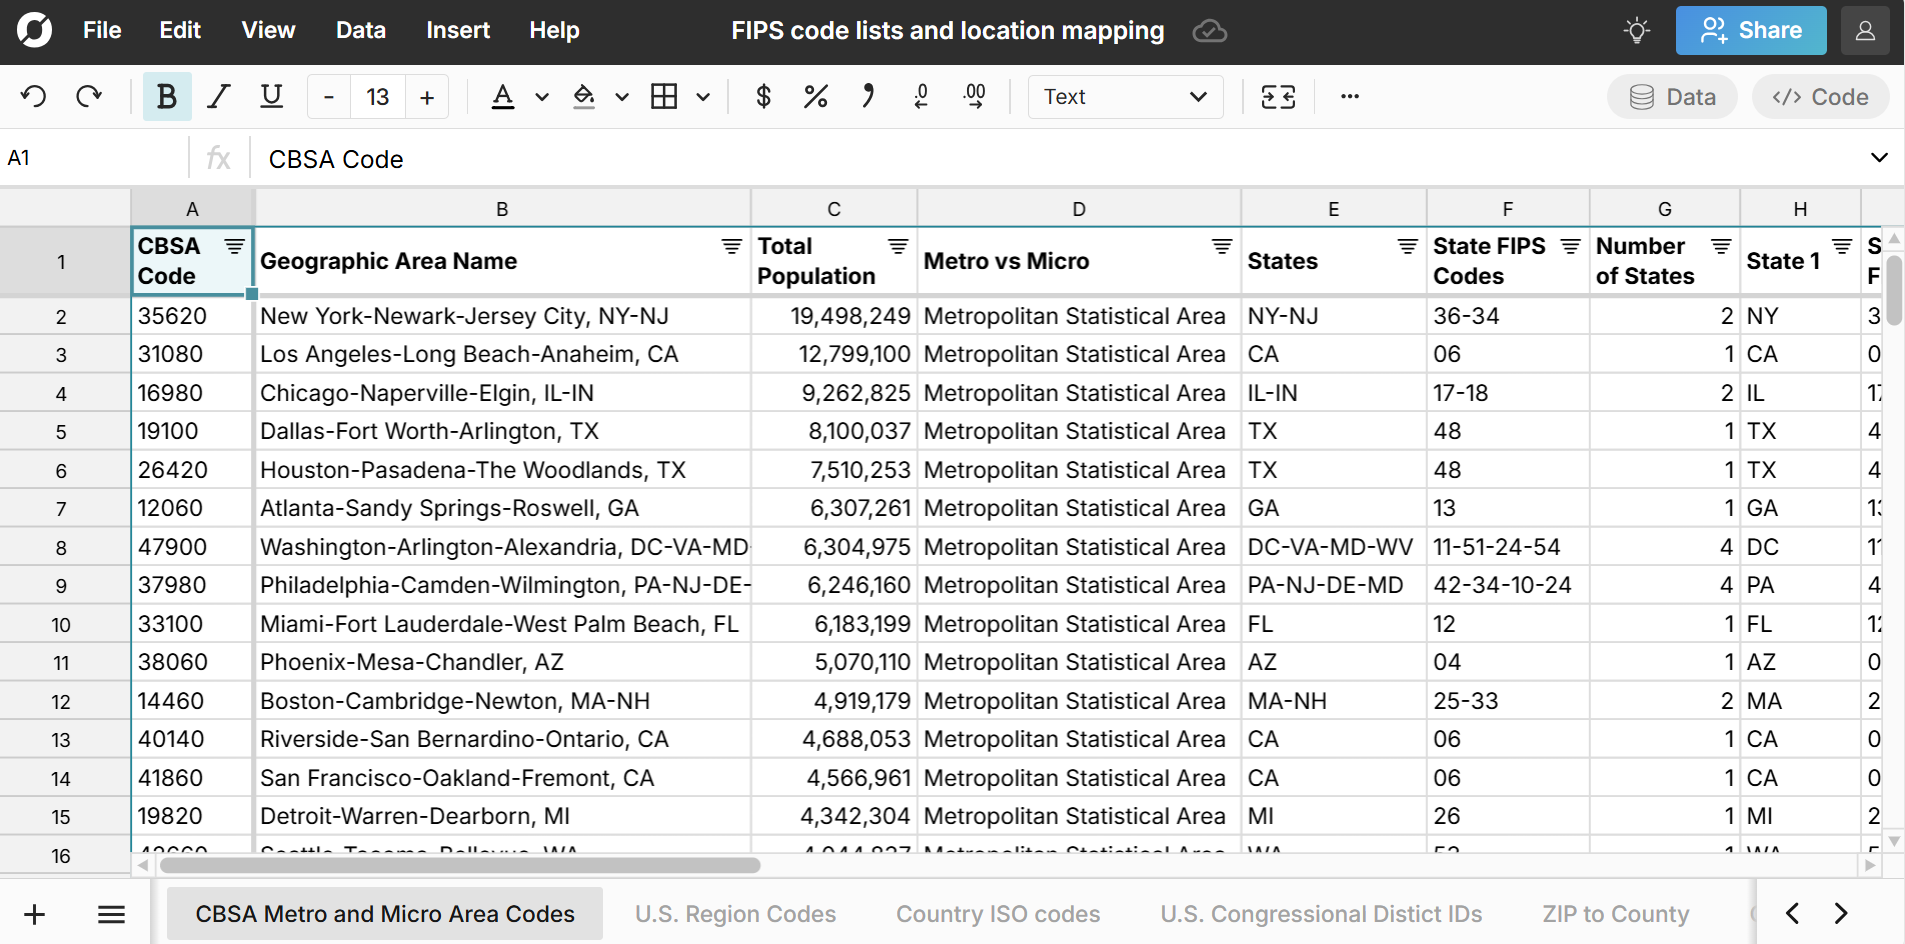Apply currency format with the $ icon

coord(763,96)
